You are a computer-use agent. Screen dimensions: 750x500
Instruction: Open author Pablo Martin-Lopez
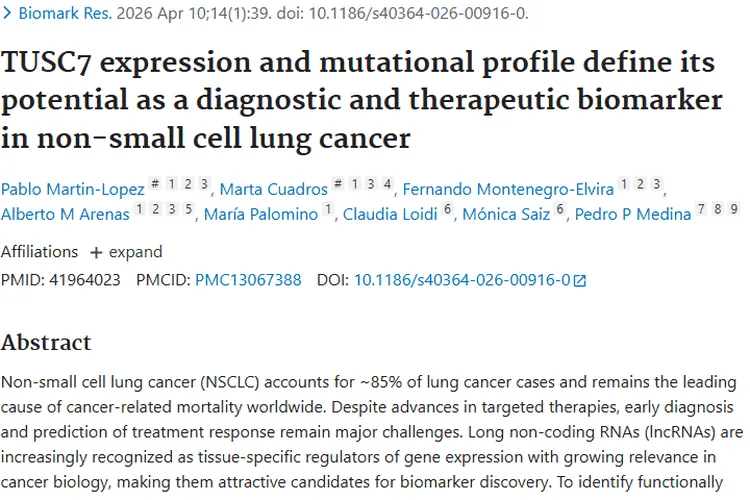[x=72, y=188]
